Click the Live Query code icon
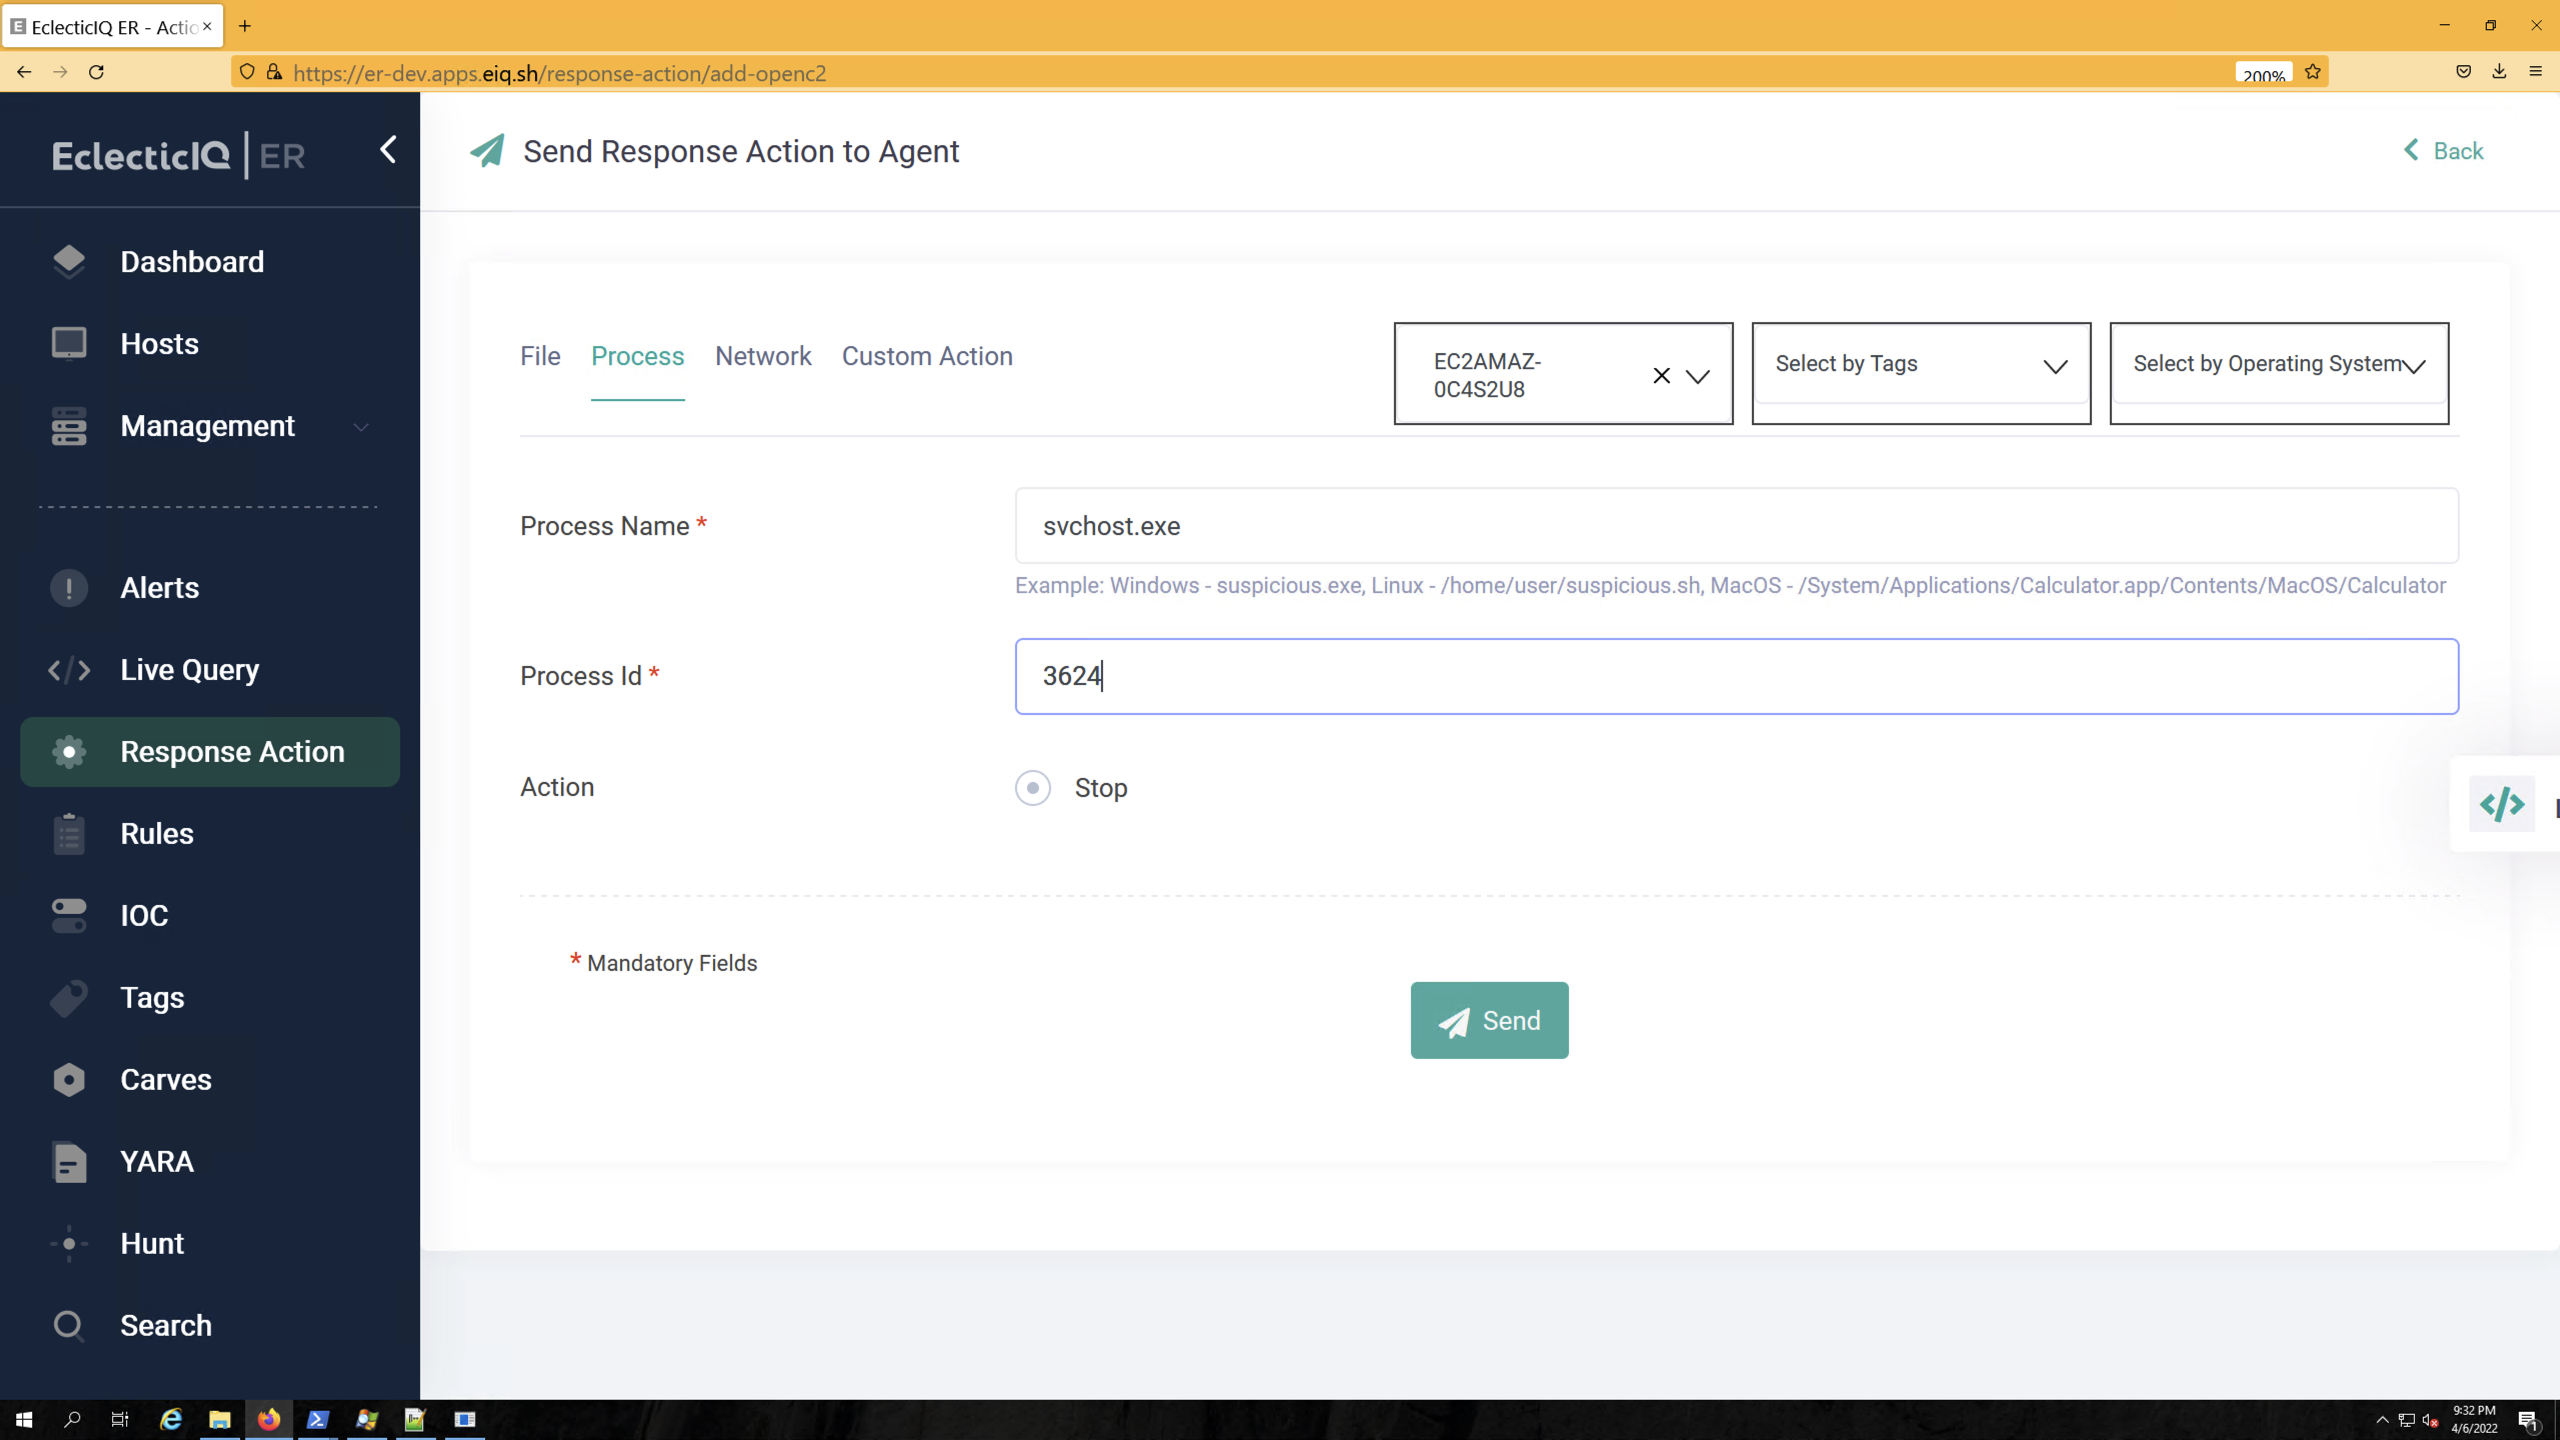 click(x=69, y=670)
